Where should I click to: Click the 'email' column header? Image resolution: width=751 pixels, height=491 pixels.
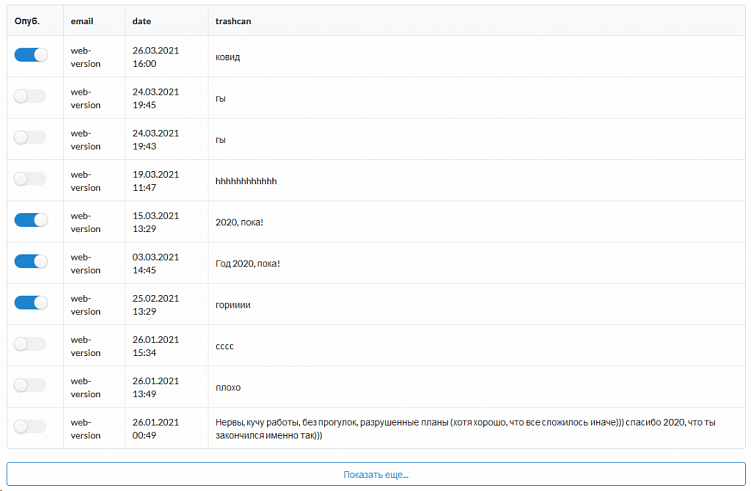(82, 20)
